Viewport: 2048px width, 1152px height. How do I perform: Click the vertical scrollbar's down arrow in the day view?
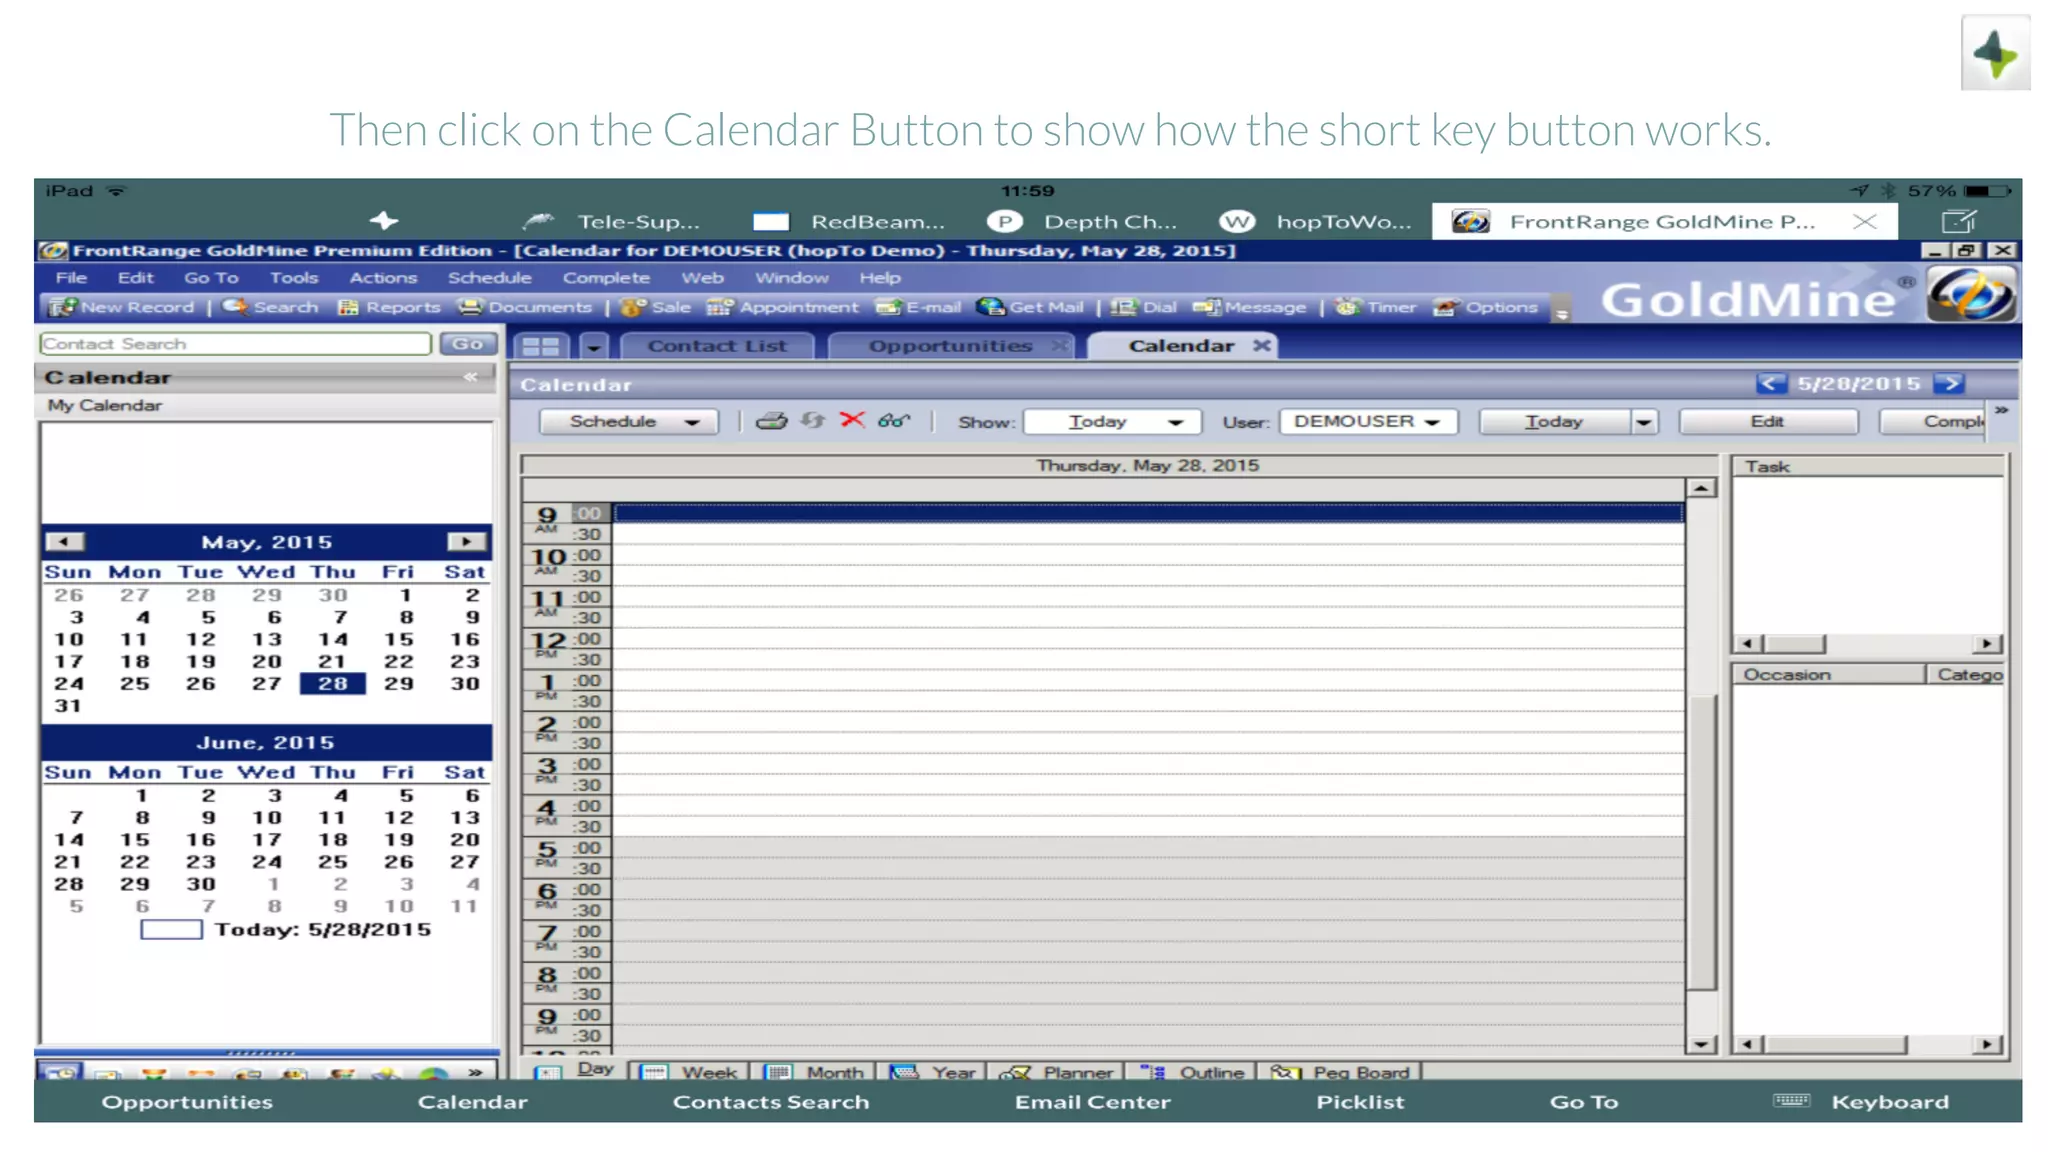pyautogui.click(x=1701, y=1045)
